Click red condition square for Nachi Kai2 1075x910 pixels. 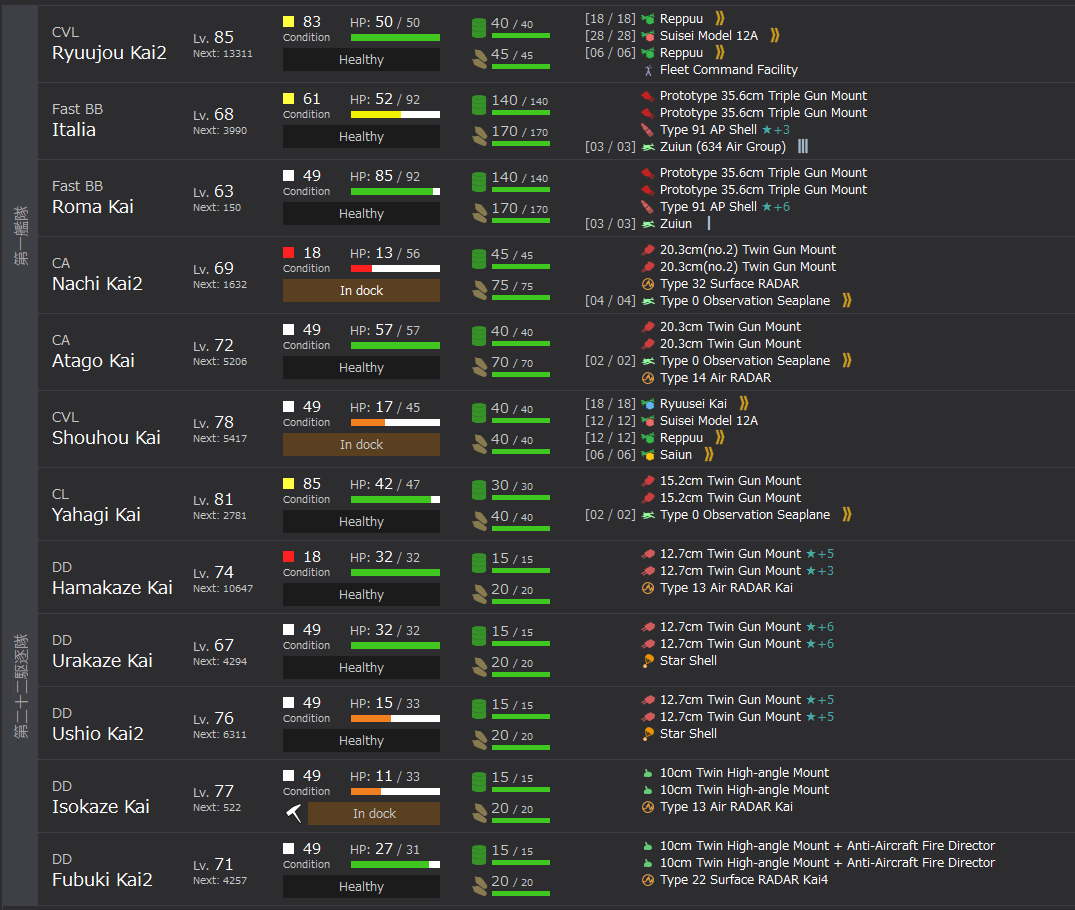289,252
